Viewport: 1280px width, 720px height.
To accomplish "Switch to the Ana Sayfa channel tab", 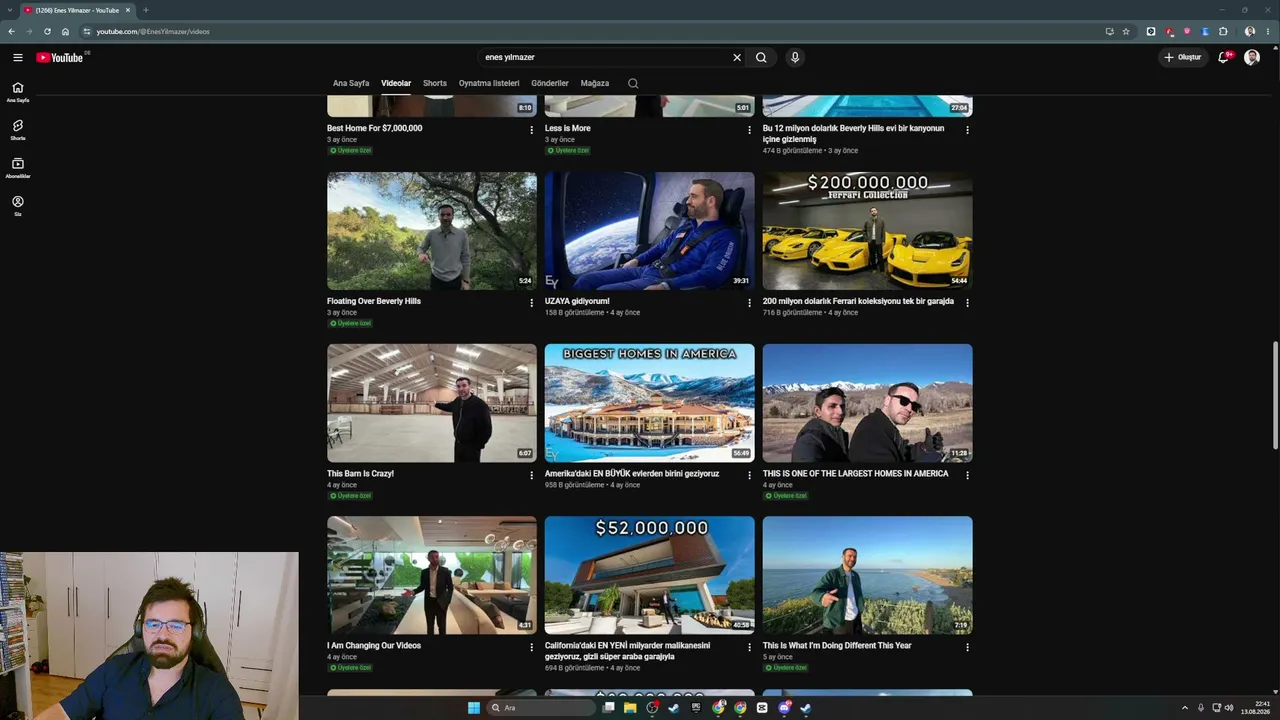I will click(x=351, y=83).
